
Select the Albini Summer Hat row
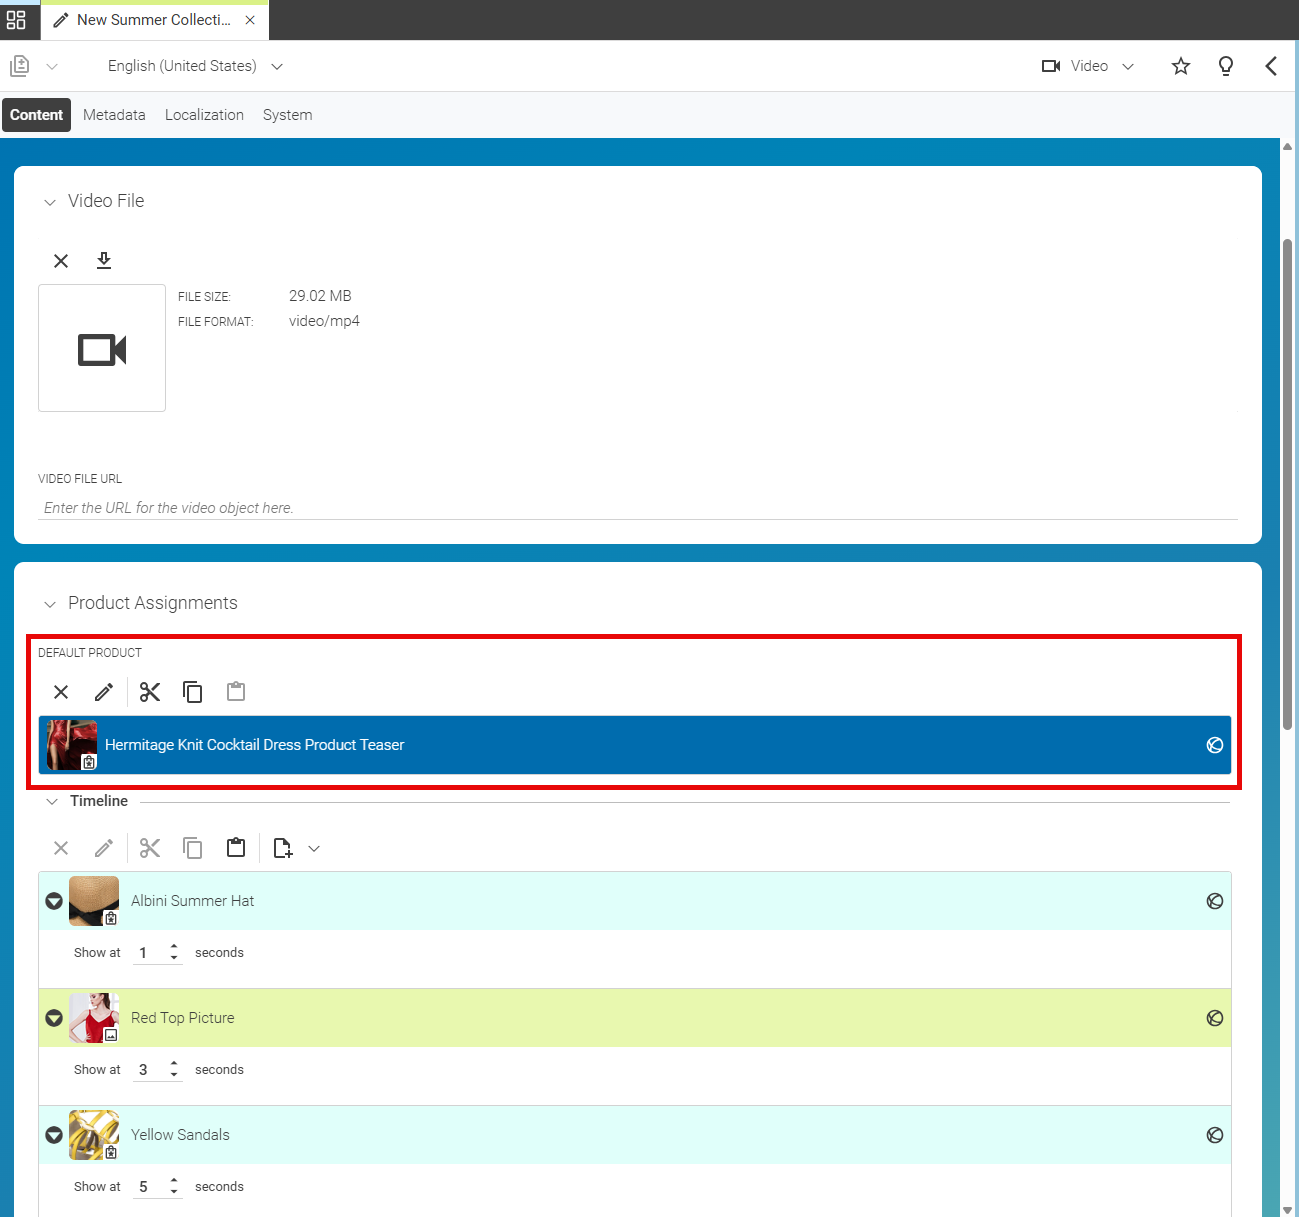[x=635, y=901]
